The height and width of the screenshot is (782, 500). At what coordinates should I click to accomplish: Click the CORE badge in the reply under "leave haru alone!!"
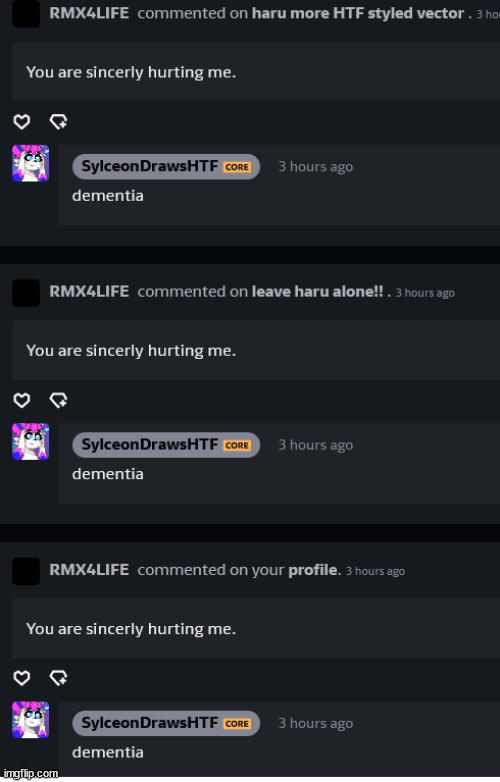click(237, 445)
